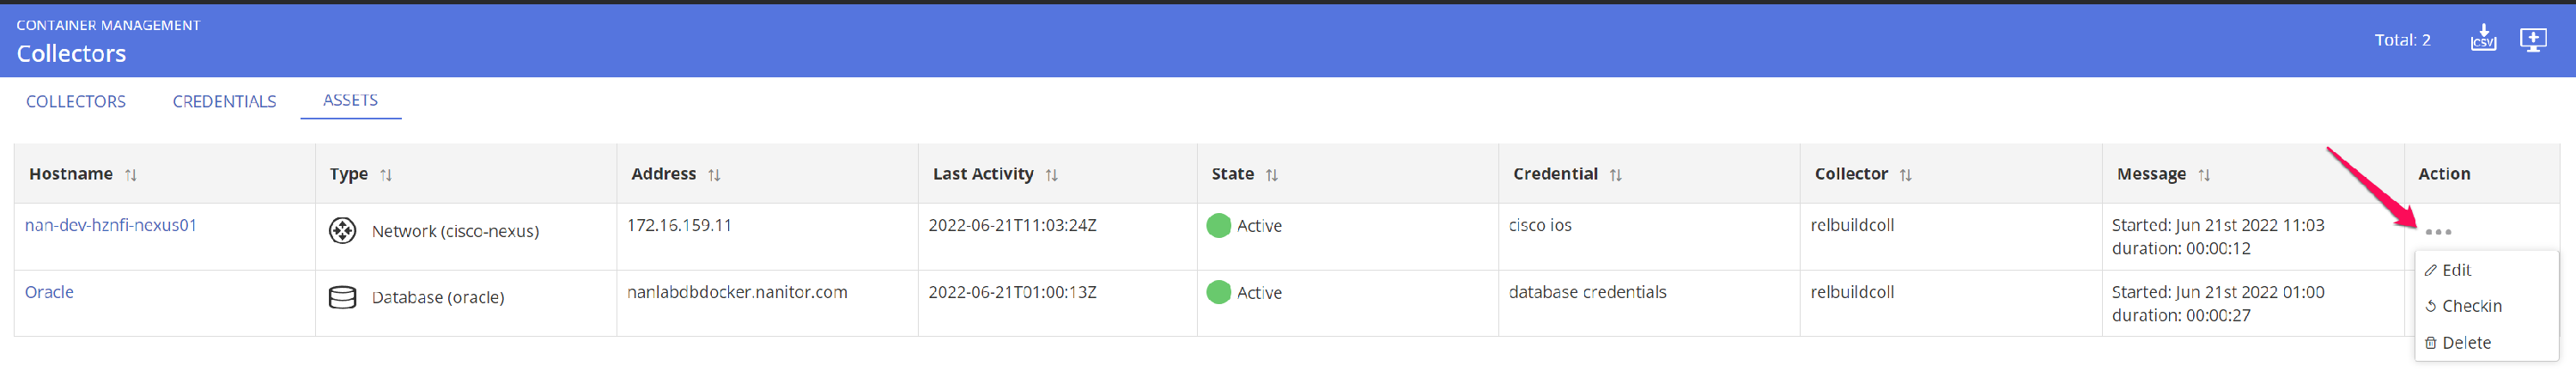The image size is (2576, 378).
Task: Switch to the Collectors tab
Action: (x=76, y=102)
